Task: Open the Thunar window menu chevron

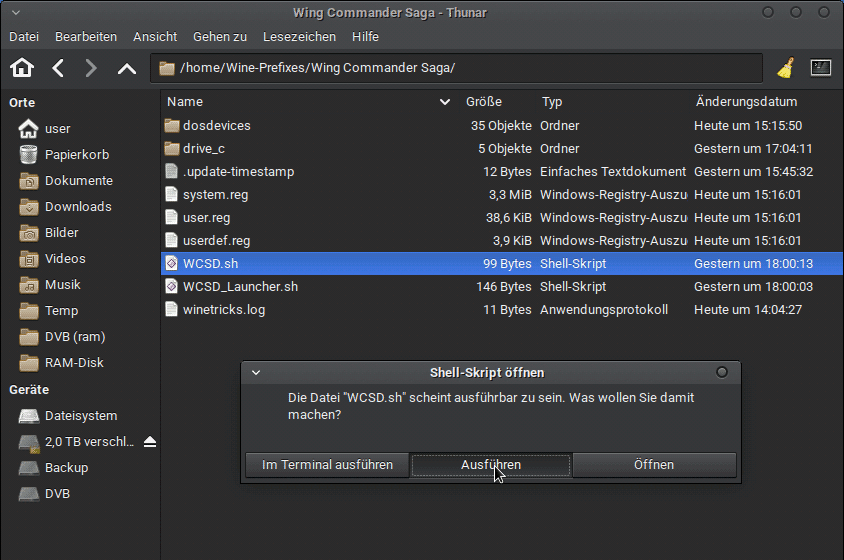Action: click(x=16, y=12)
